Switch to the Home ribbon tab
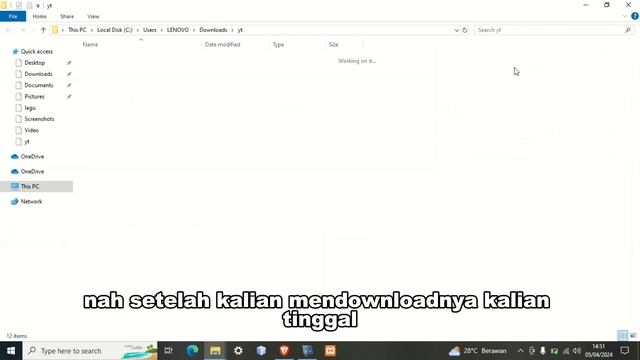The width and height of the screenshot is (640, 360). [40, 16]
